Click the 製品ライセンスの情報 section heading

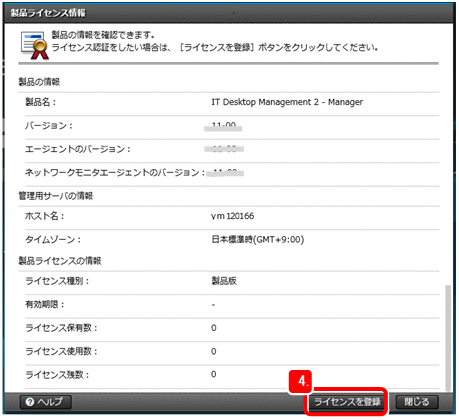60,261
